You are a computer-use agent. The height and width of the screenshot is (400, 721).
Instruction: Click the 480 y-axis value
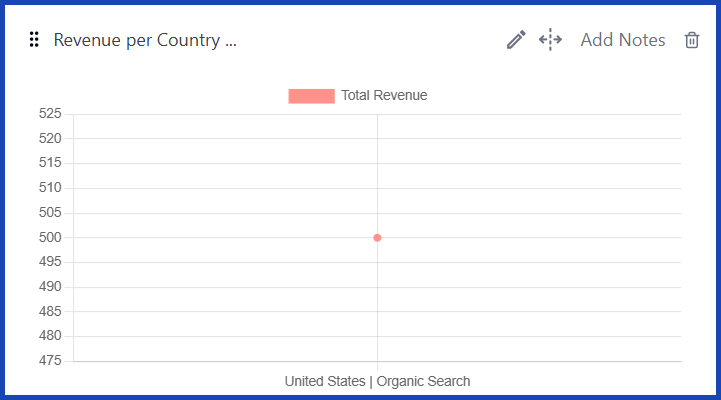[x=50, y=336]
